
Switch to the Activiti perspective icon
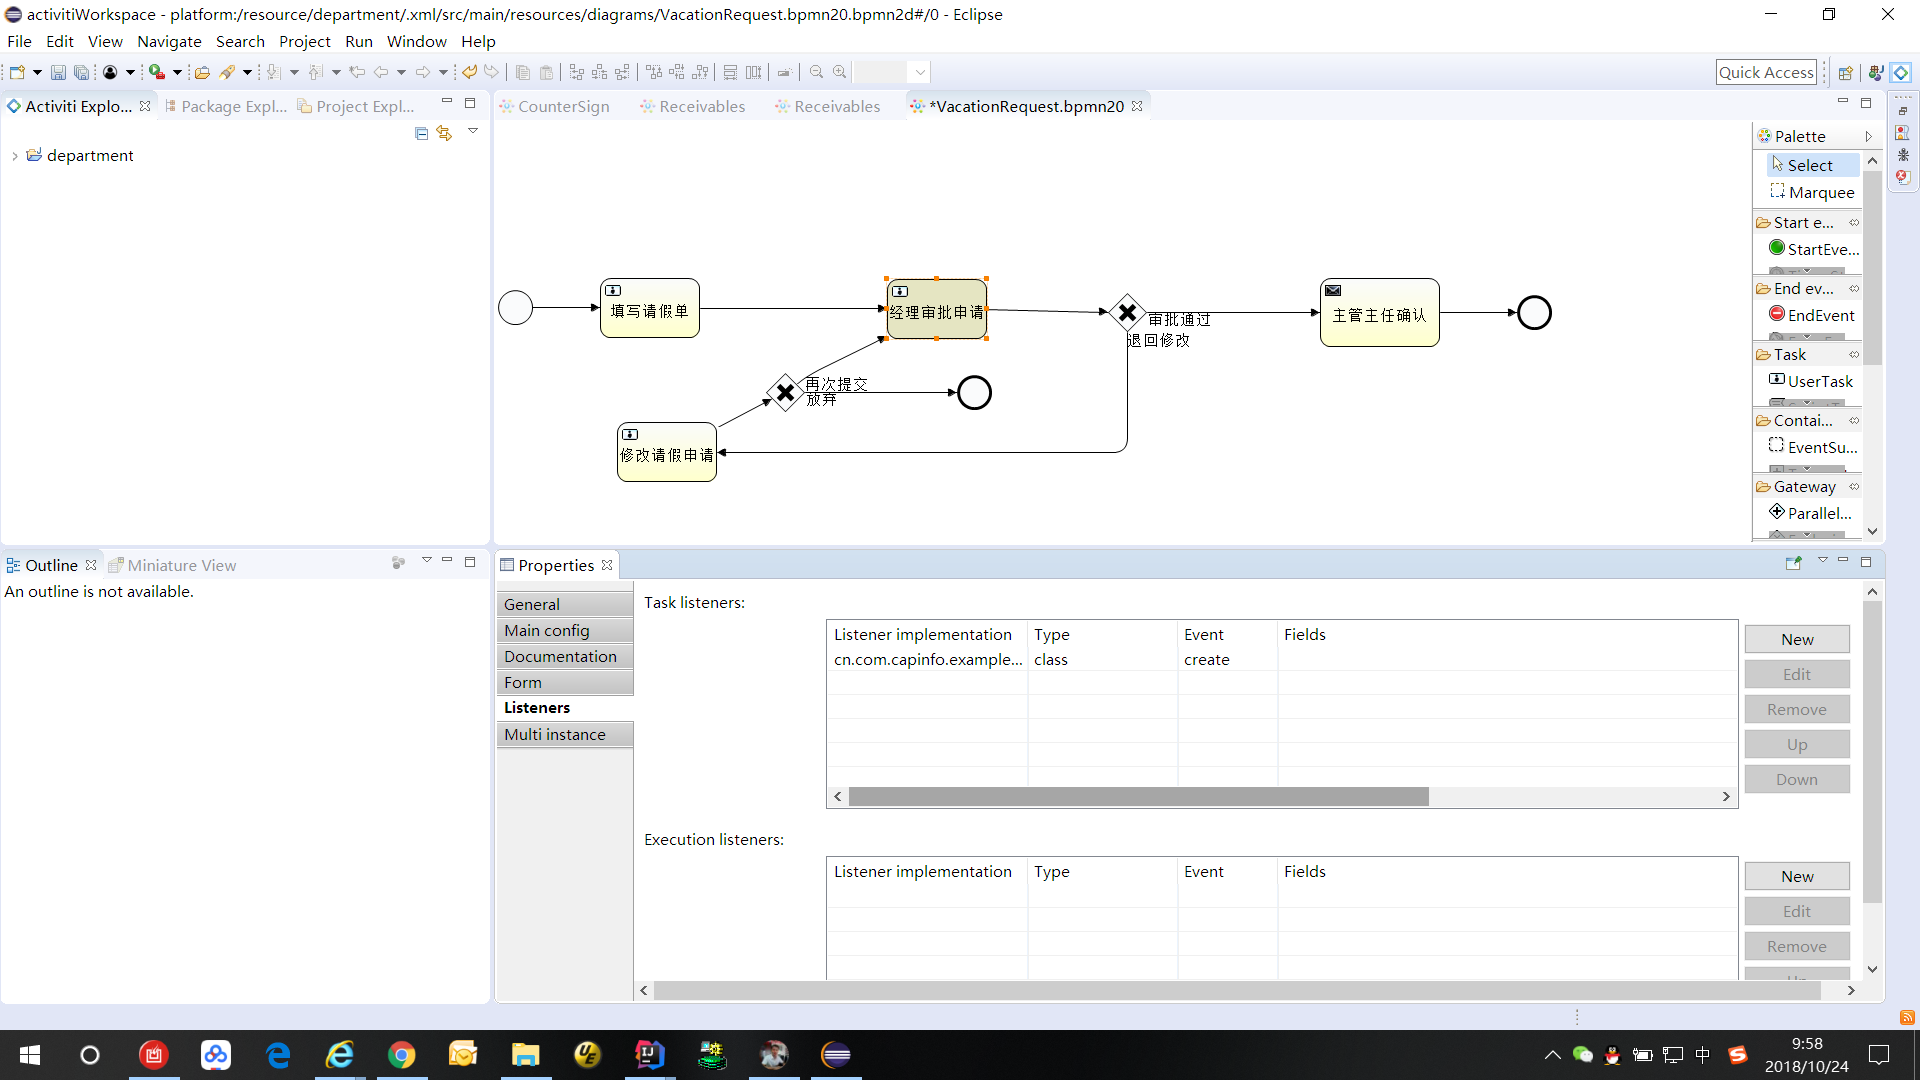(x=1901, y=72)
